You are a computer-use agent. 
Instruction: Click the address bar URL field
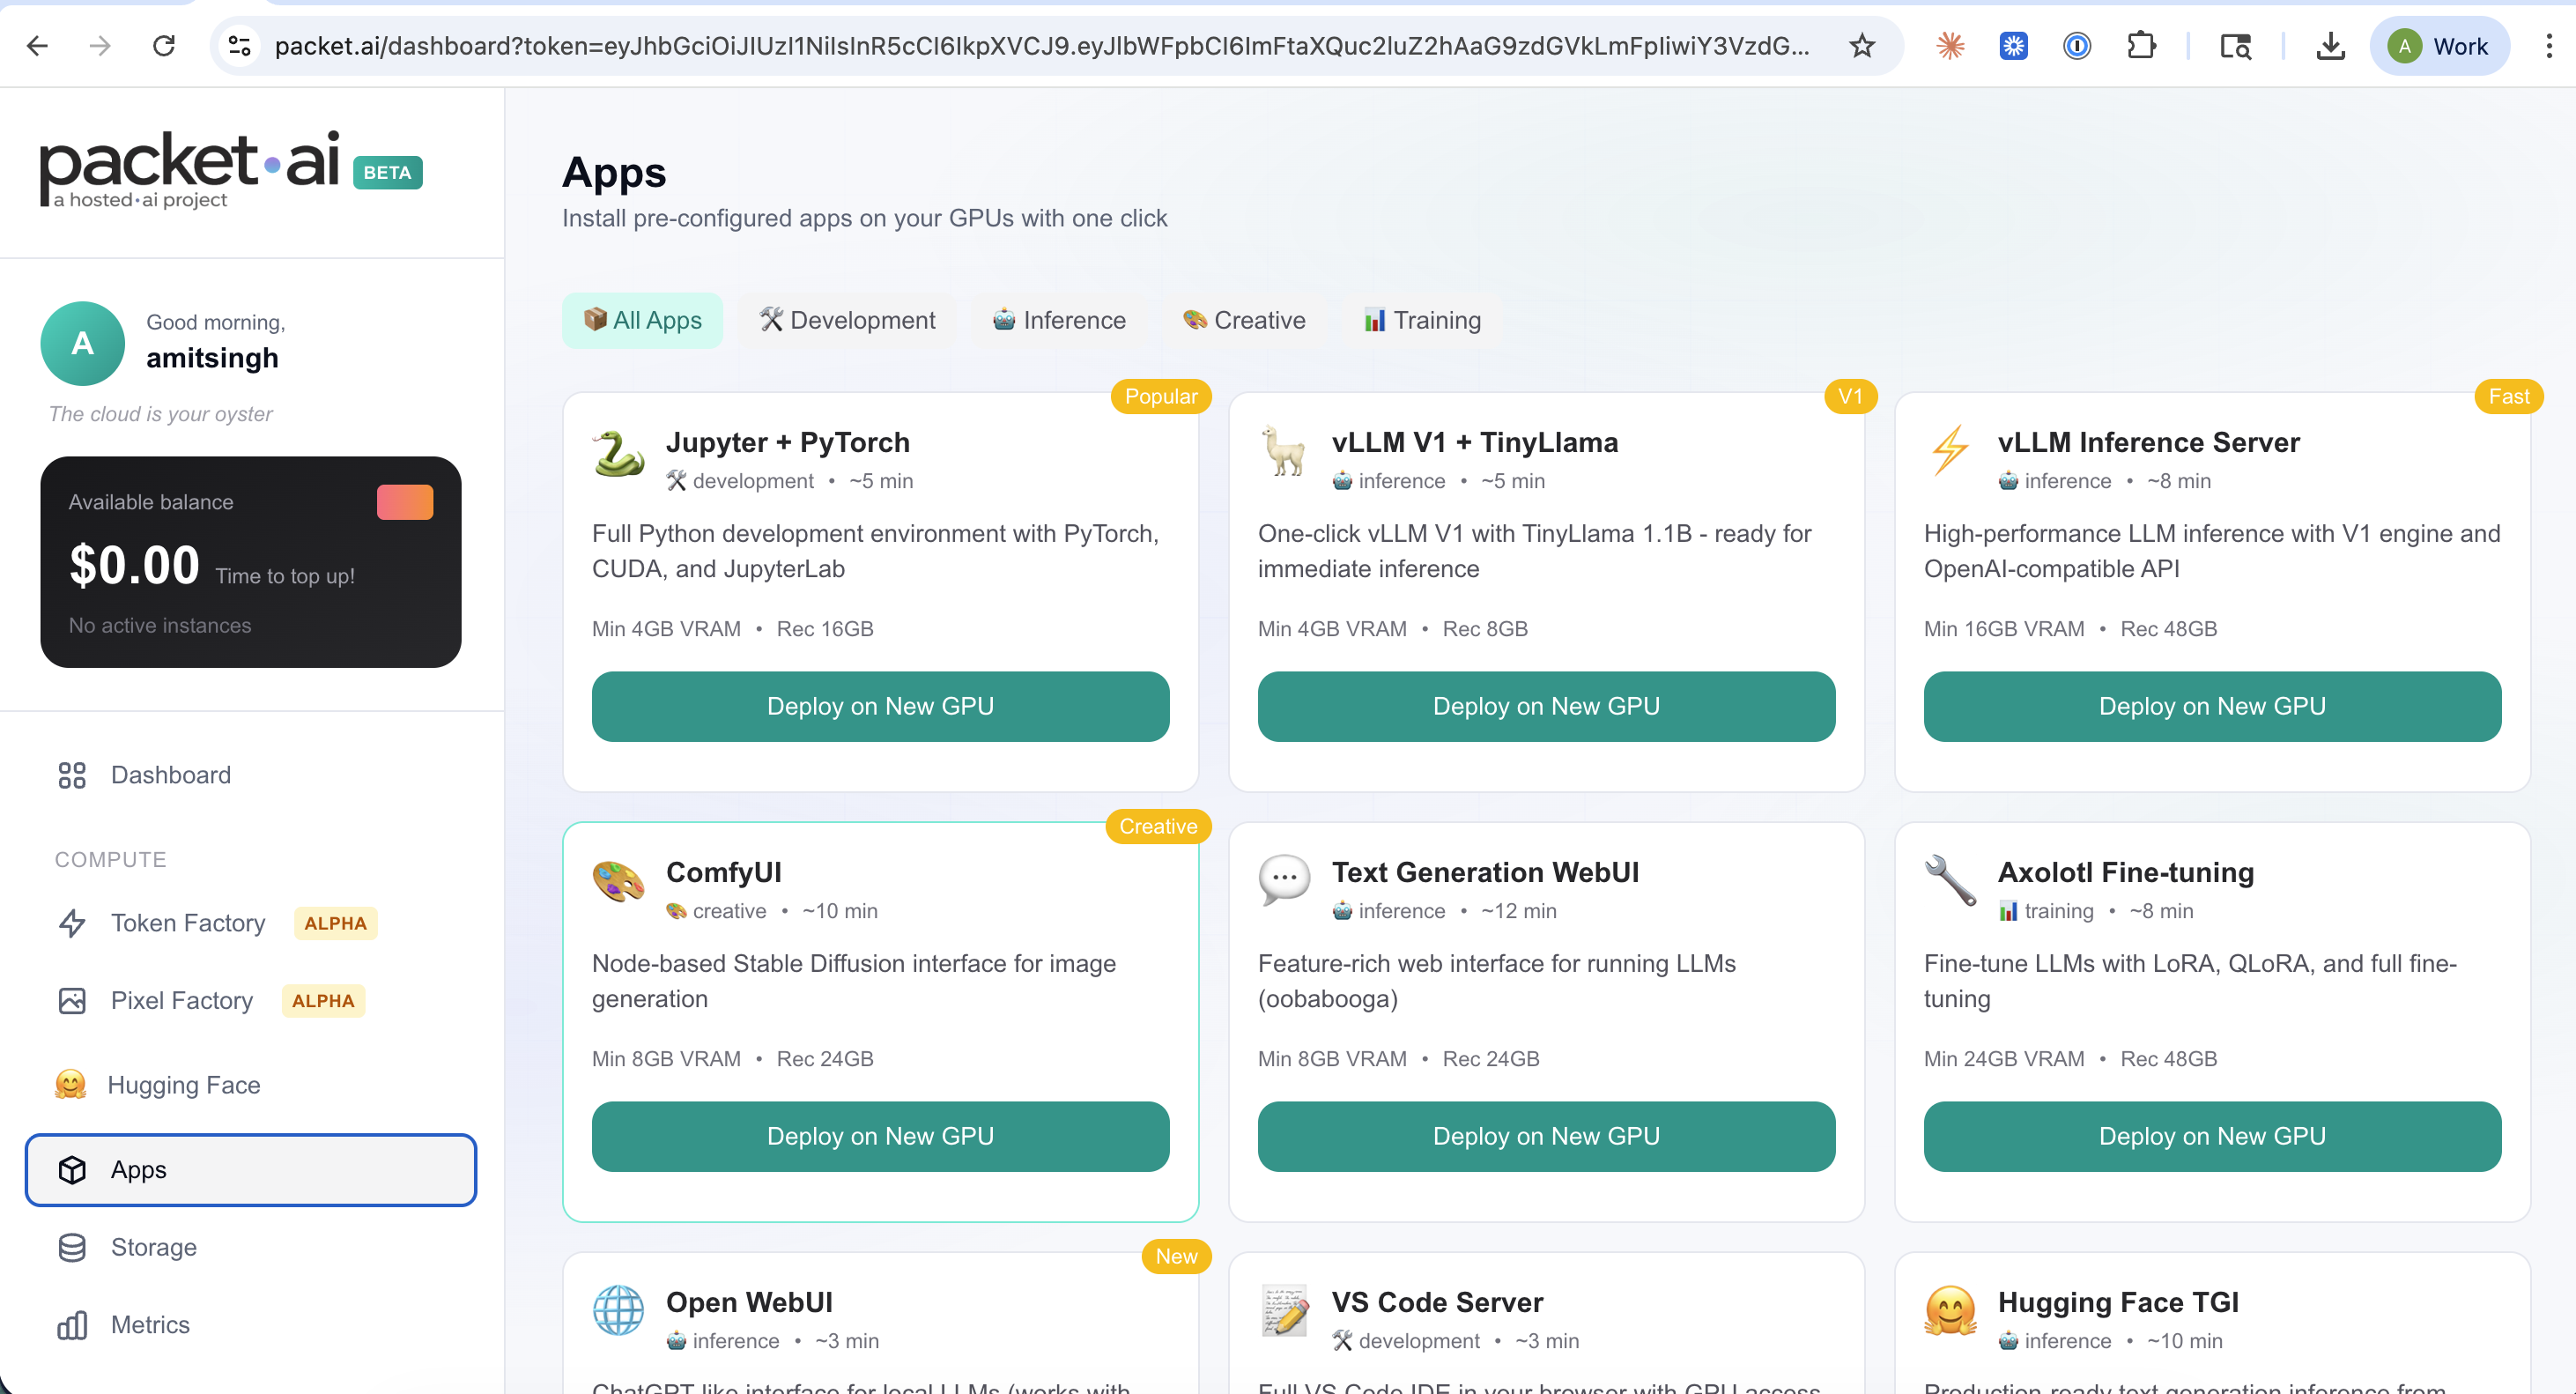tap(1040, 46)
